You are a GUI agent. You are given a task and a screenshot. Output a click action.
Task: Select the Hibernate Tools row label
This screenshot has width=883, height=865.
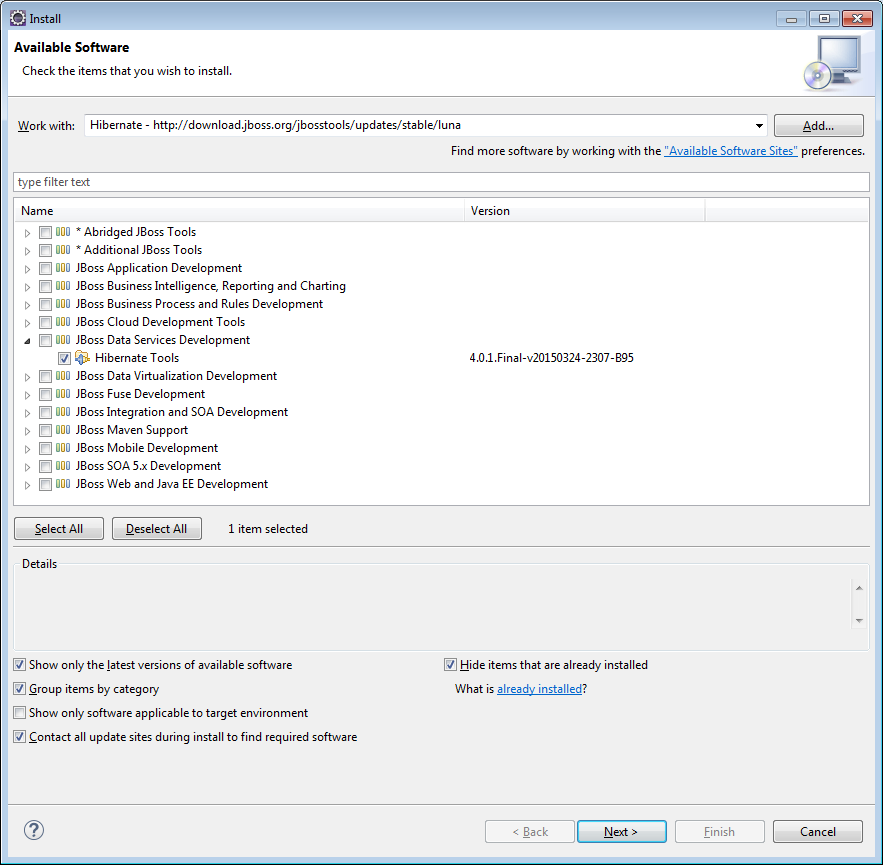point(137,358)
